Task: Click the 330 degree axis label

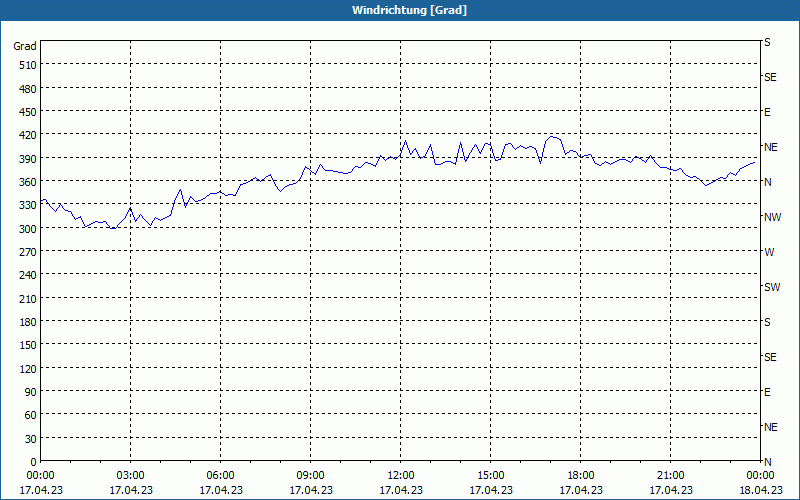Action: click(28, 205)
